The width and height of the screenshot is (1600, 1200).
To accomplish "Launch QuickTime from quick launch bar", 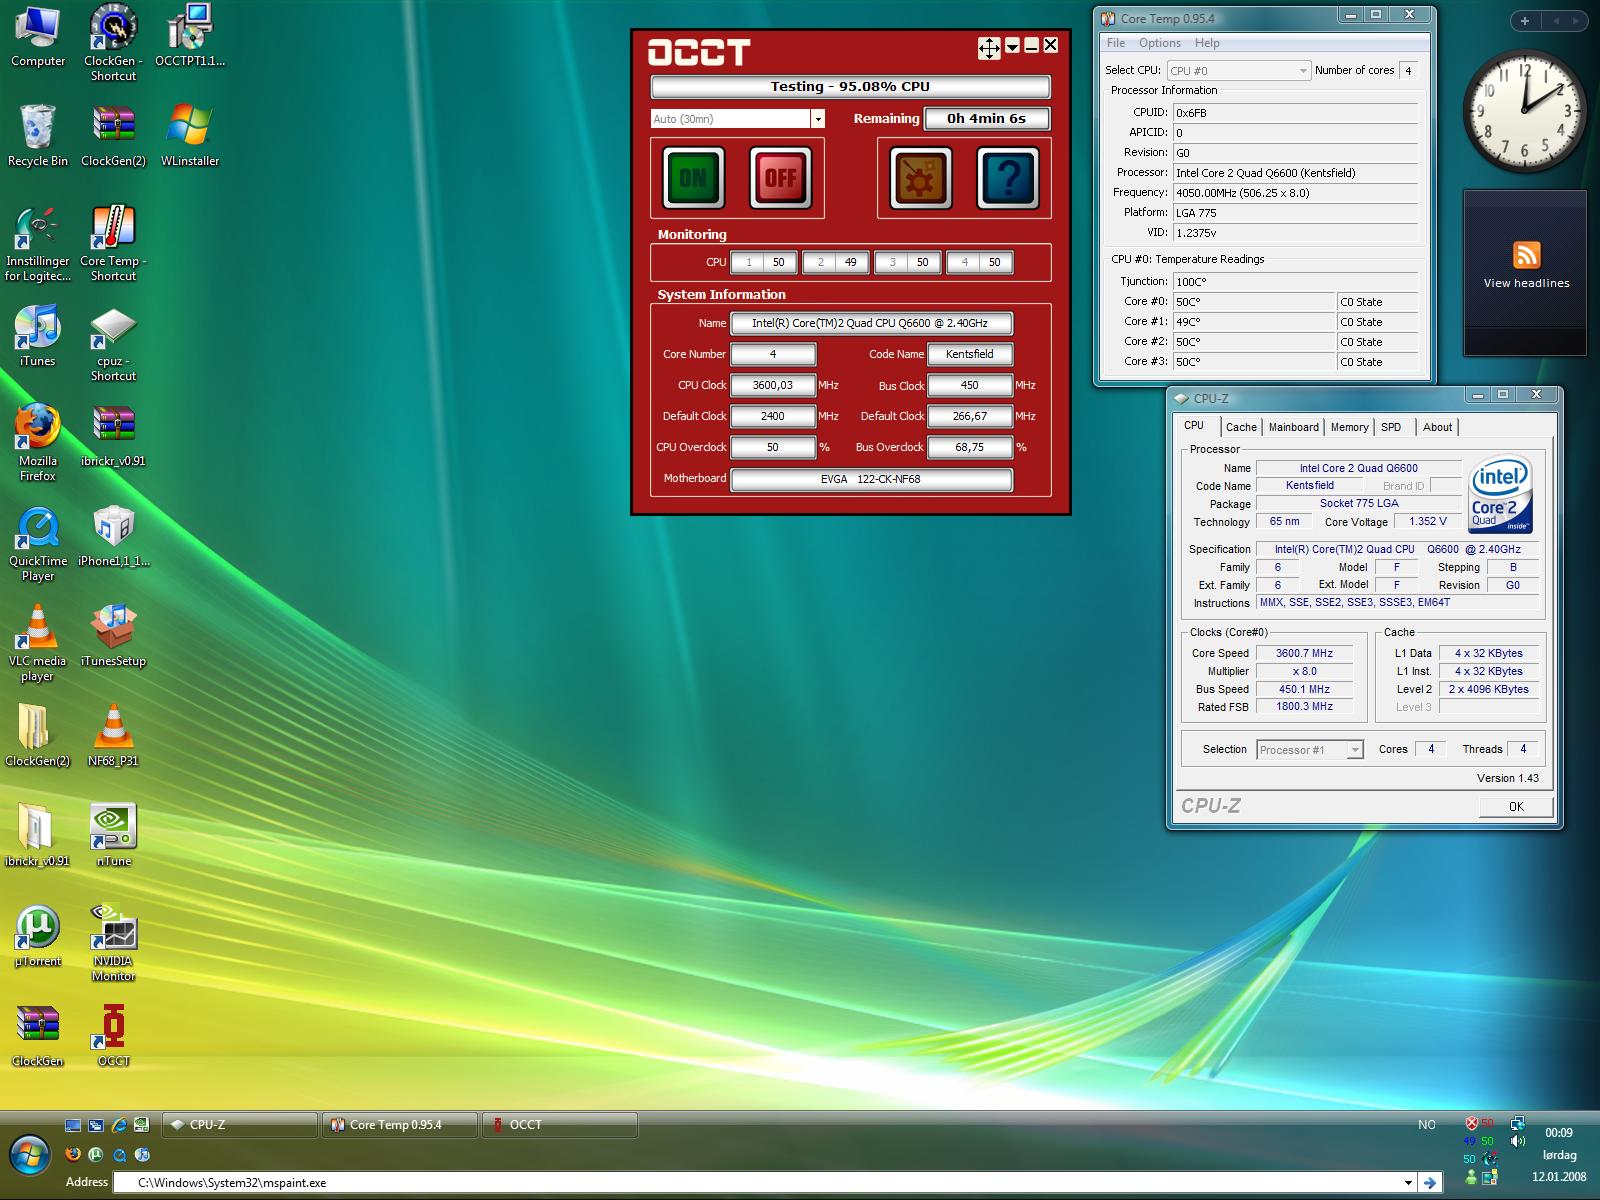I will pyautogui.click(x=119, y=1154).
